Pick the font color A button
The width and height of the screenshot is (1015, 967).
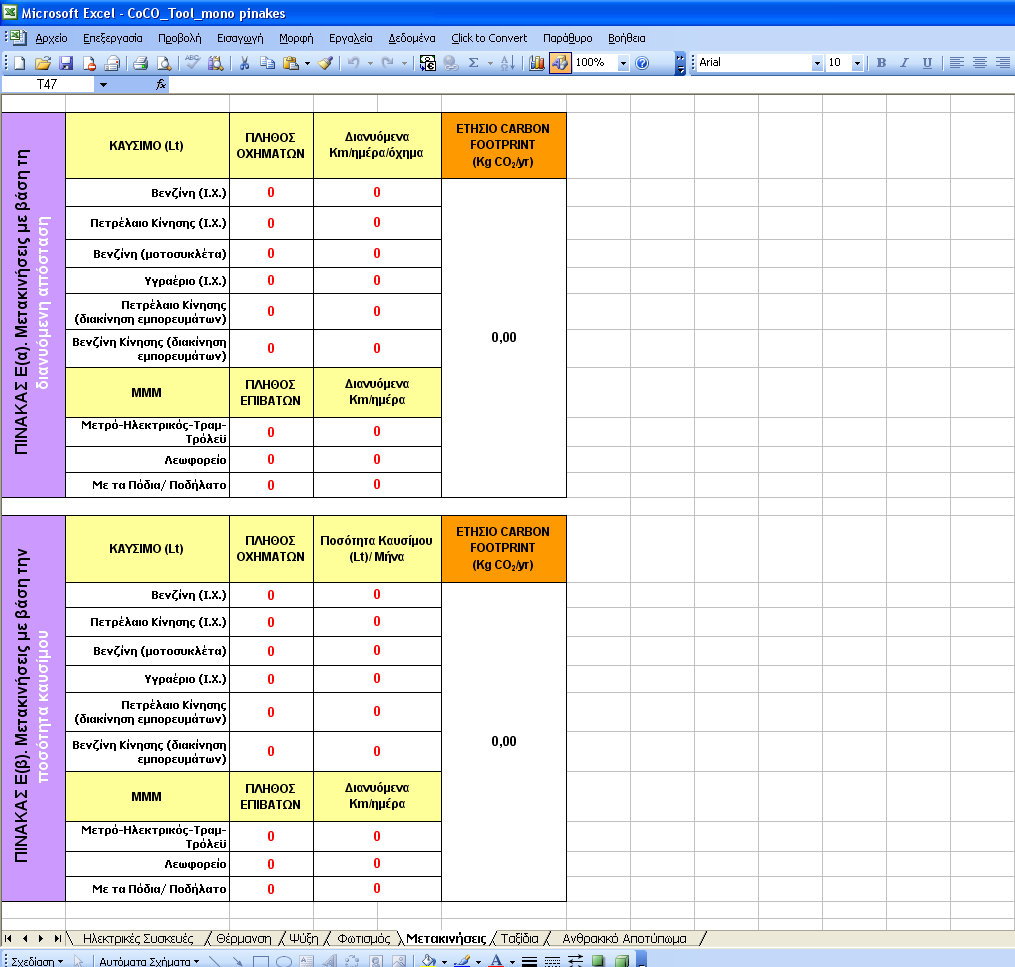[496, 962]
